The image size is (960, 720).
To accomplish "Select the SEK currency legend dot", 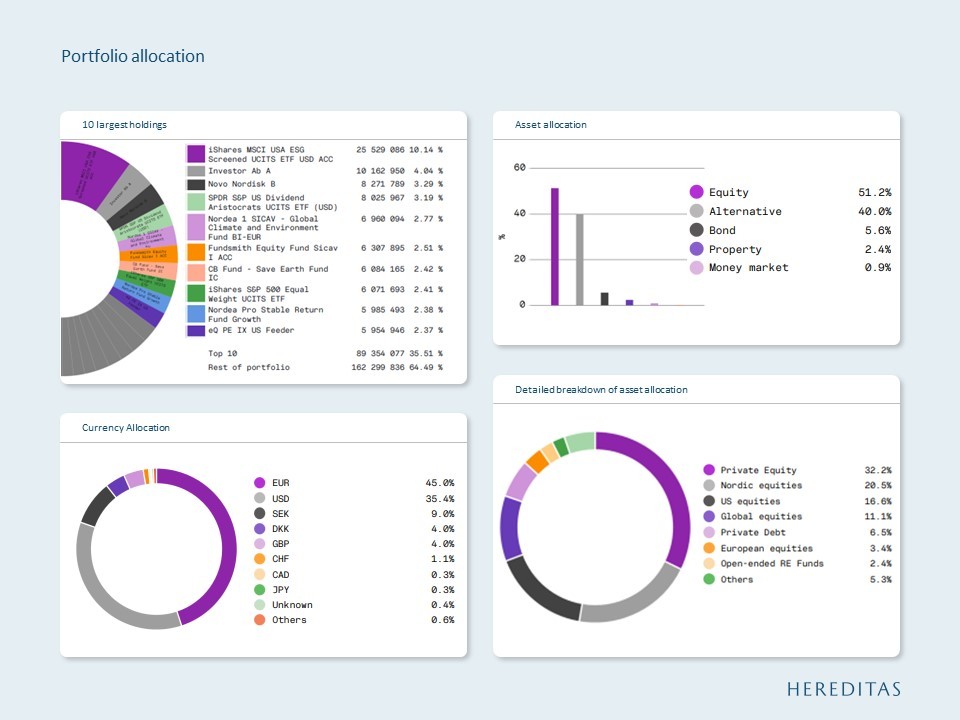I will (x=260, y=514).
